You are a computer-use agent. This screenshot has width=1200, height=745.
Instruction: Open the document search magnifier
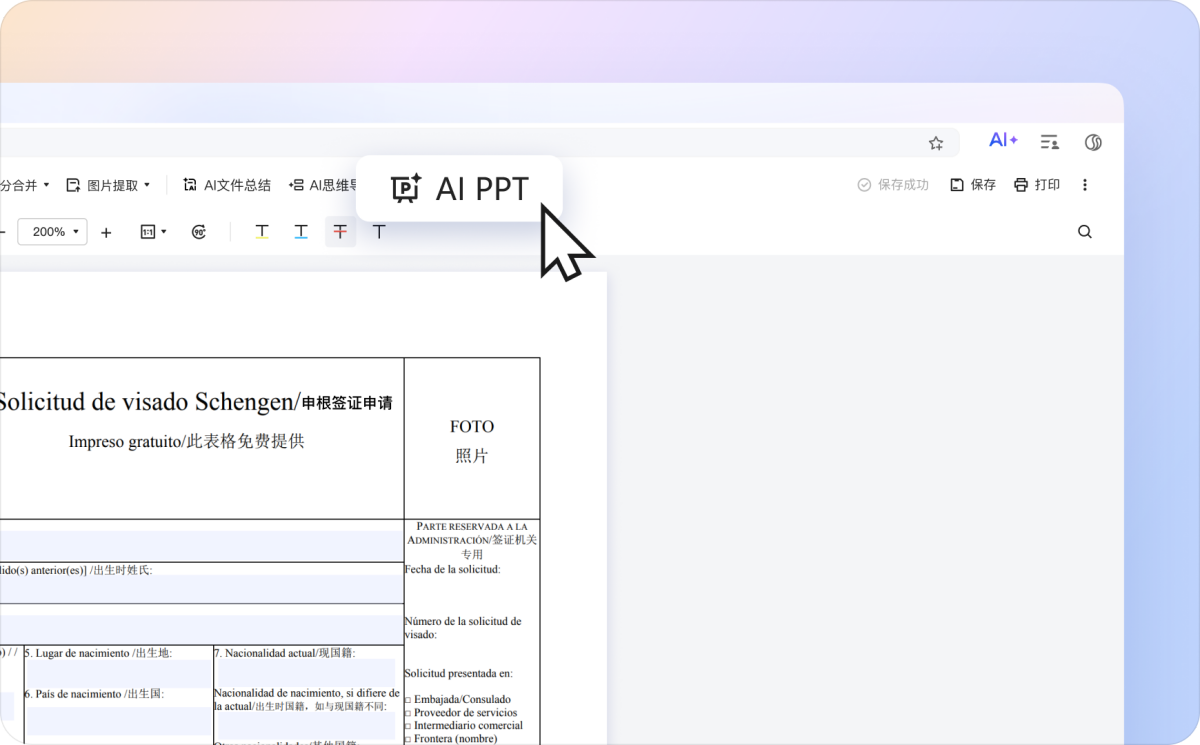(x=1085, y=231)
